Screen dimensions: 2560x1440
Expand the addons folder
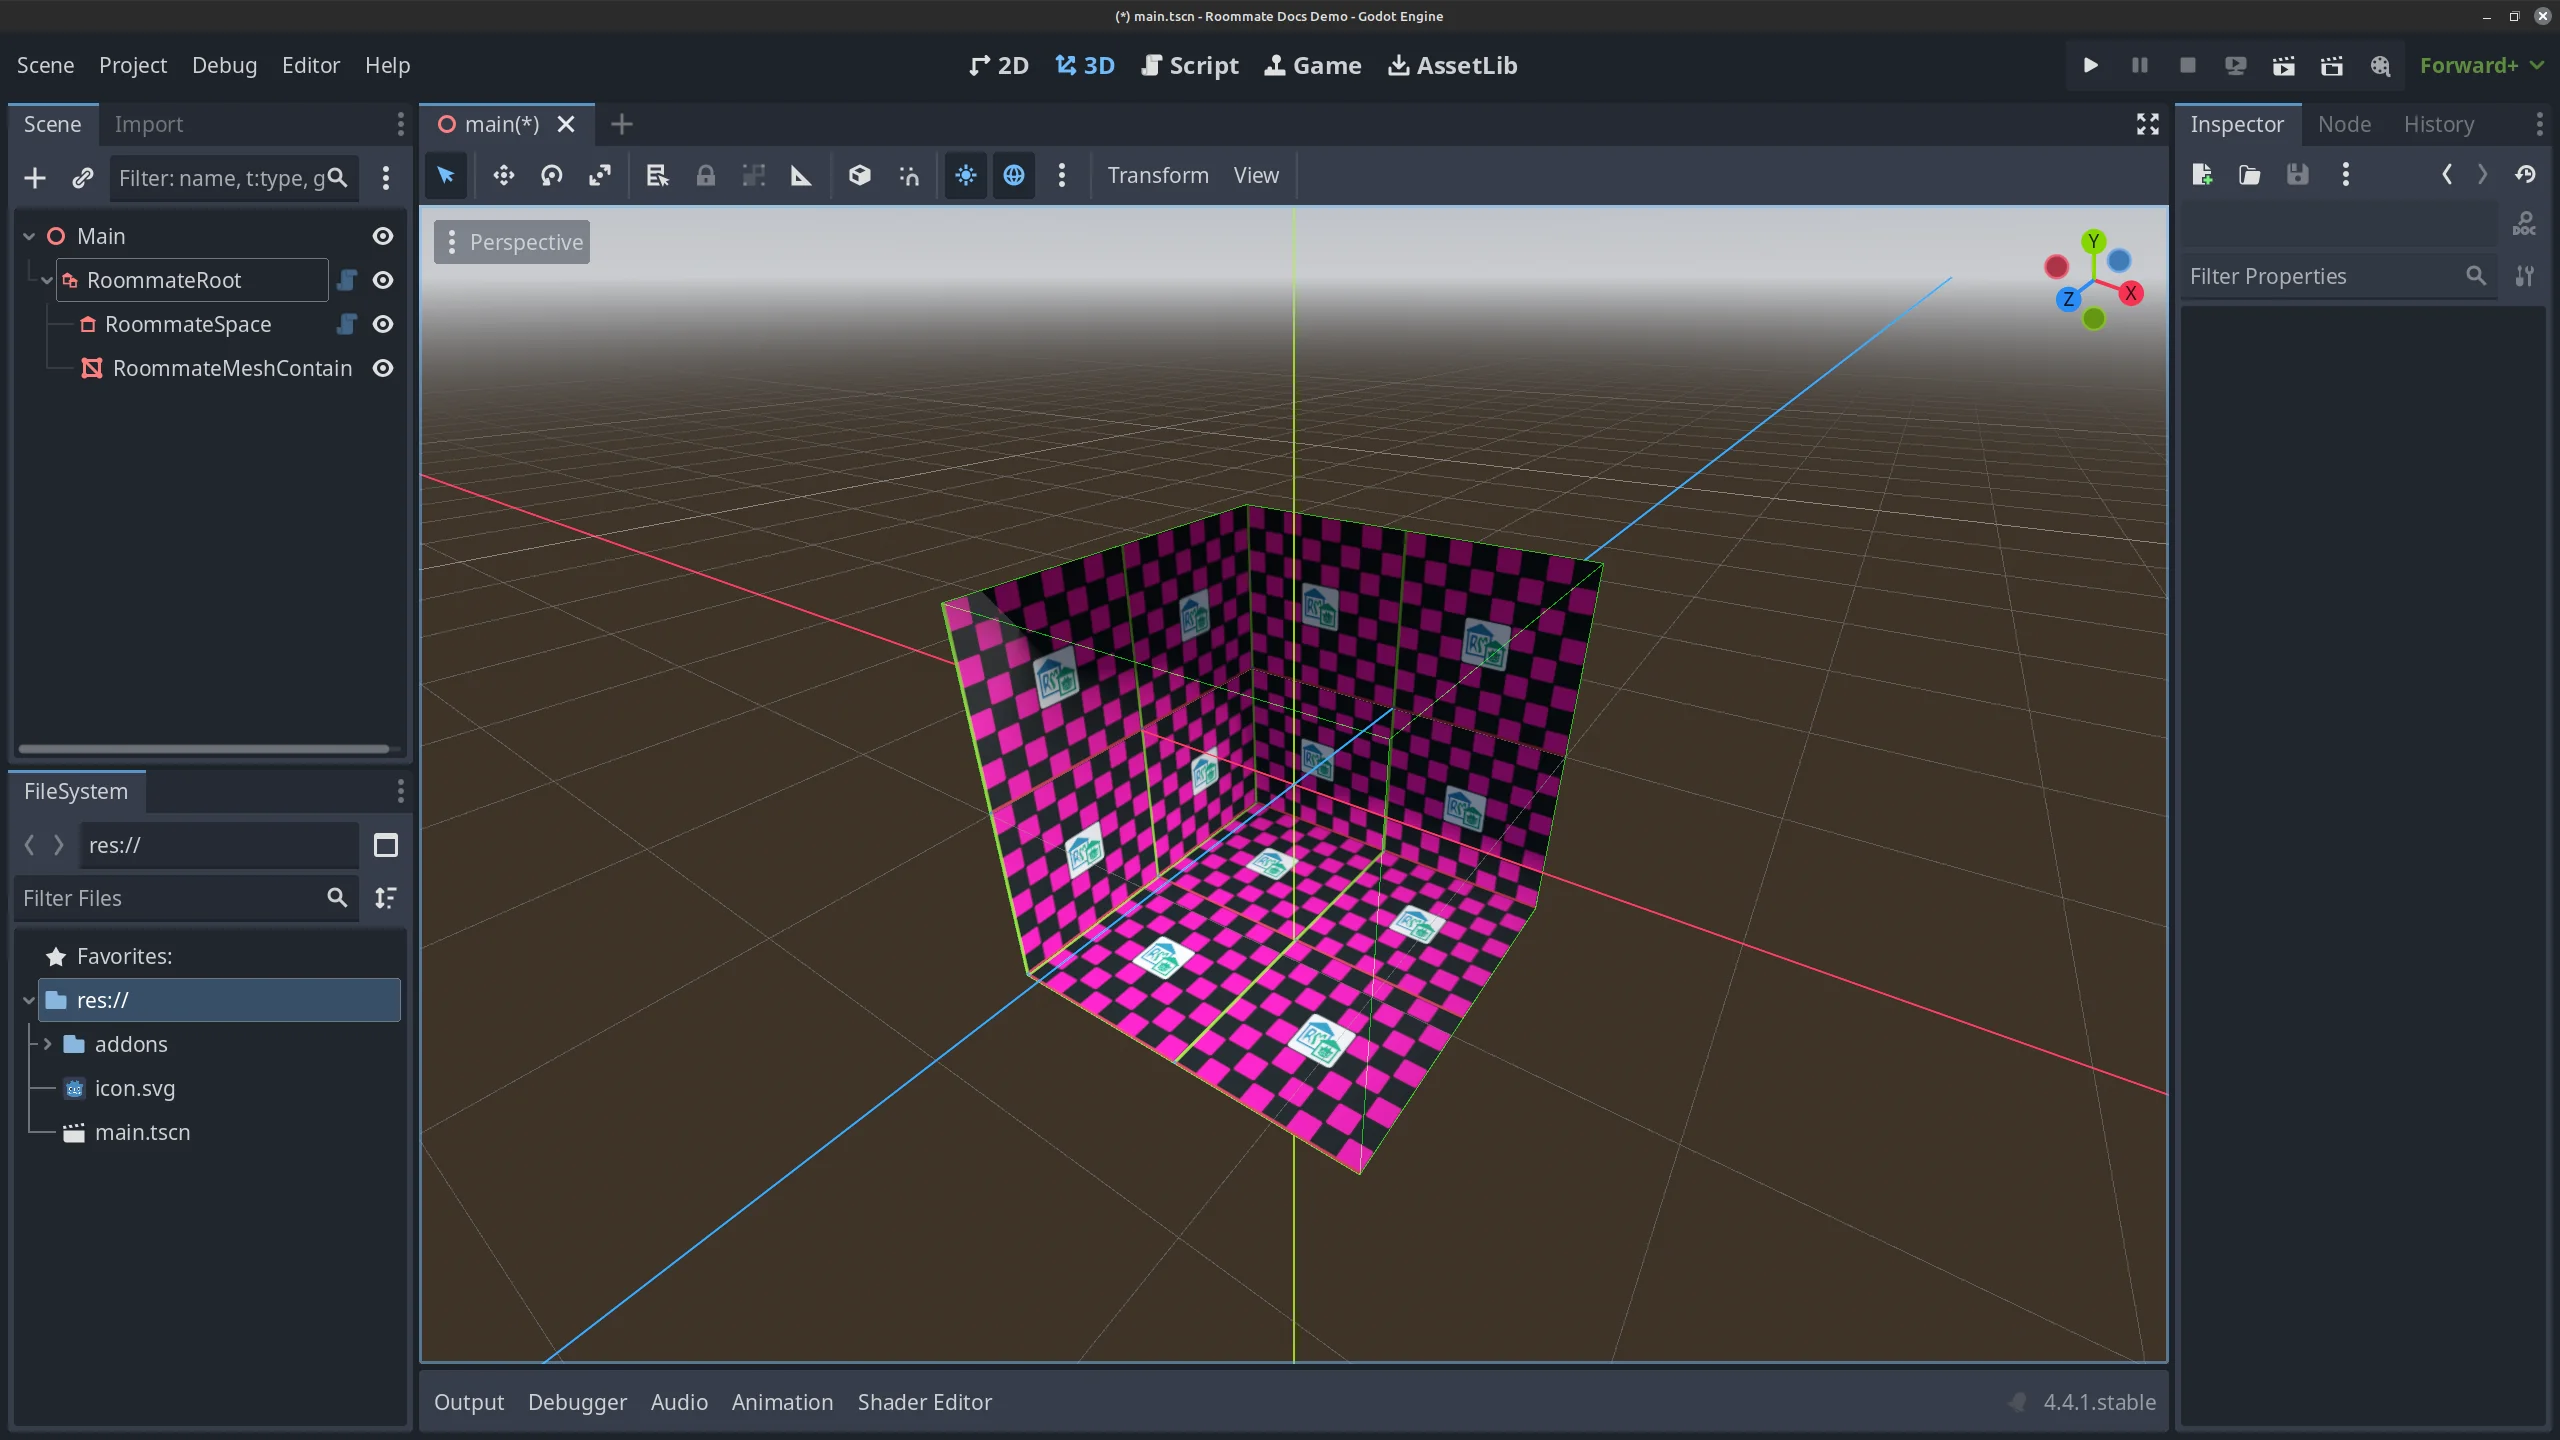47,1044
